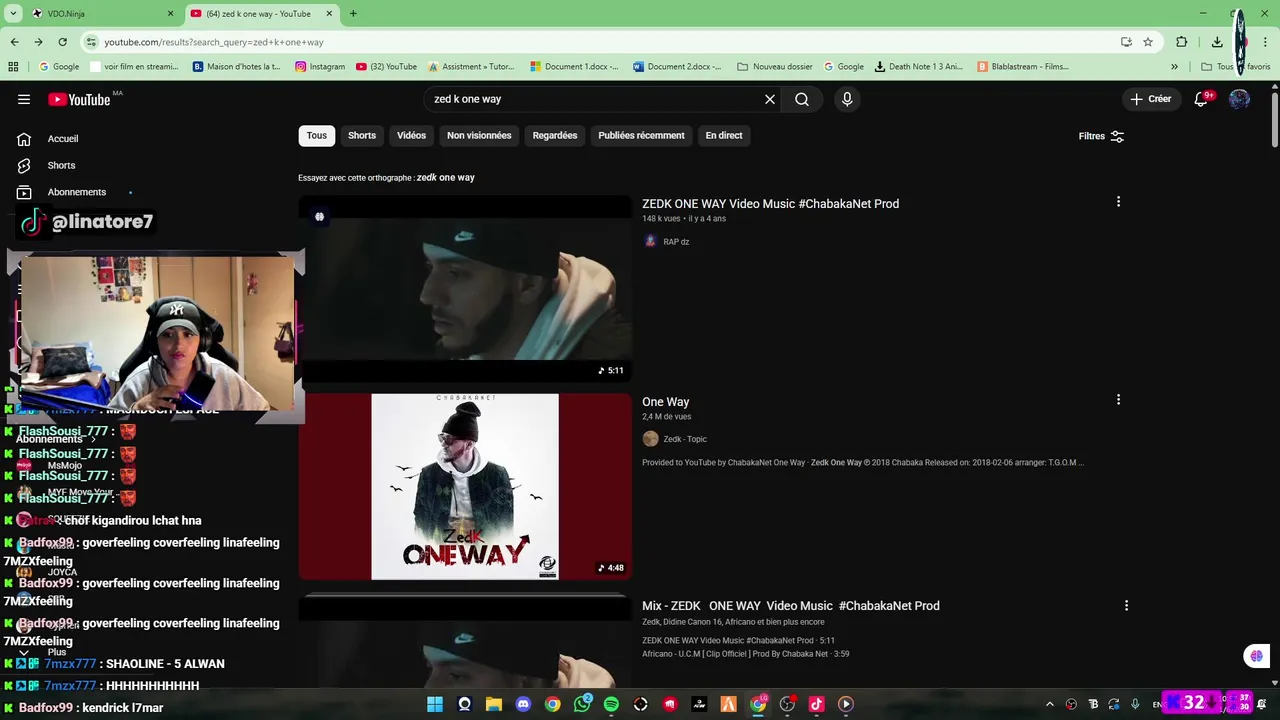1280x720 pixels.
Task: Open the Zedk - Topic channel
Action: 685,439
